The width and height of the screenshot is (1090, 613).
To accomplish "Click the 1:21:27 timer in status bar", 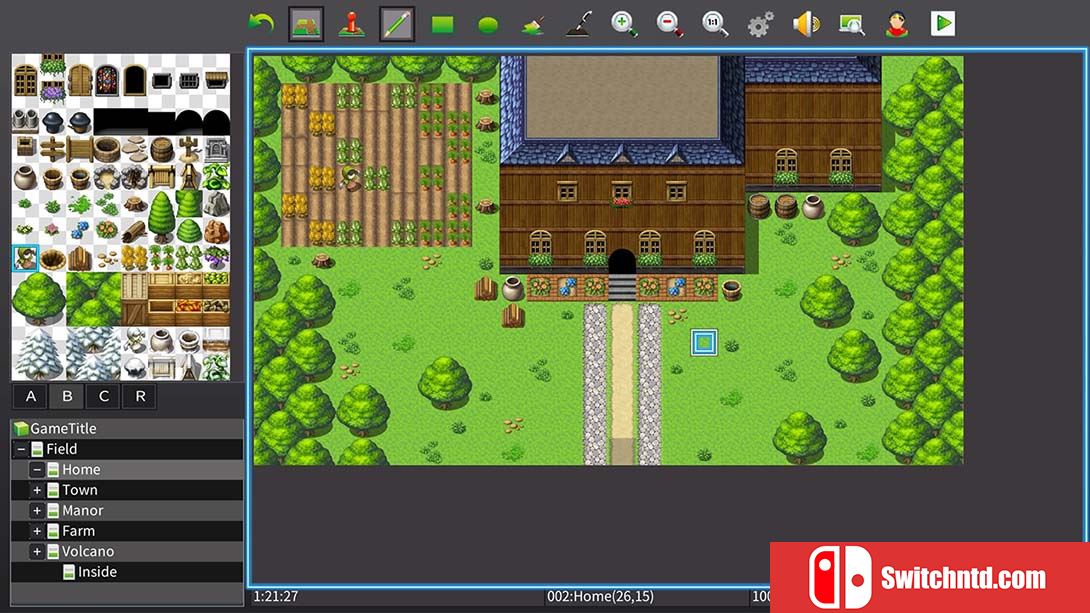I will click(x=276, y=596).
